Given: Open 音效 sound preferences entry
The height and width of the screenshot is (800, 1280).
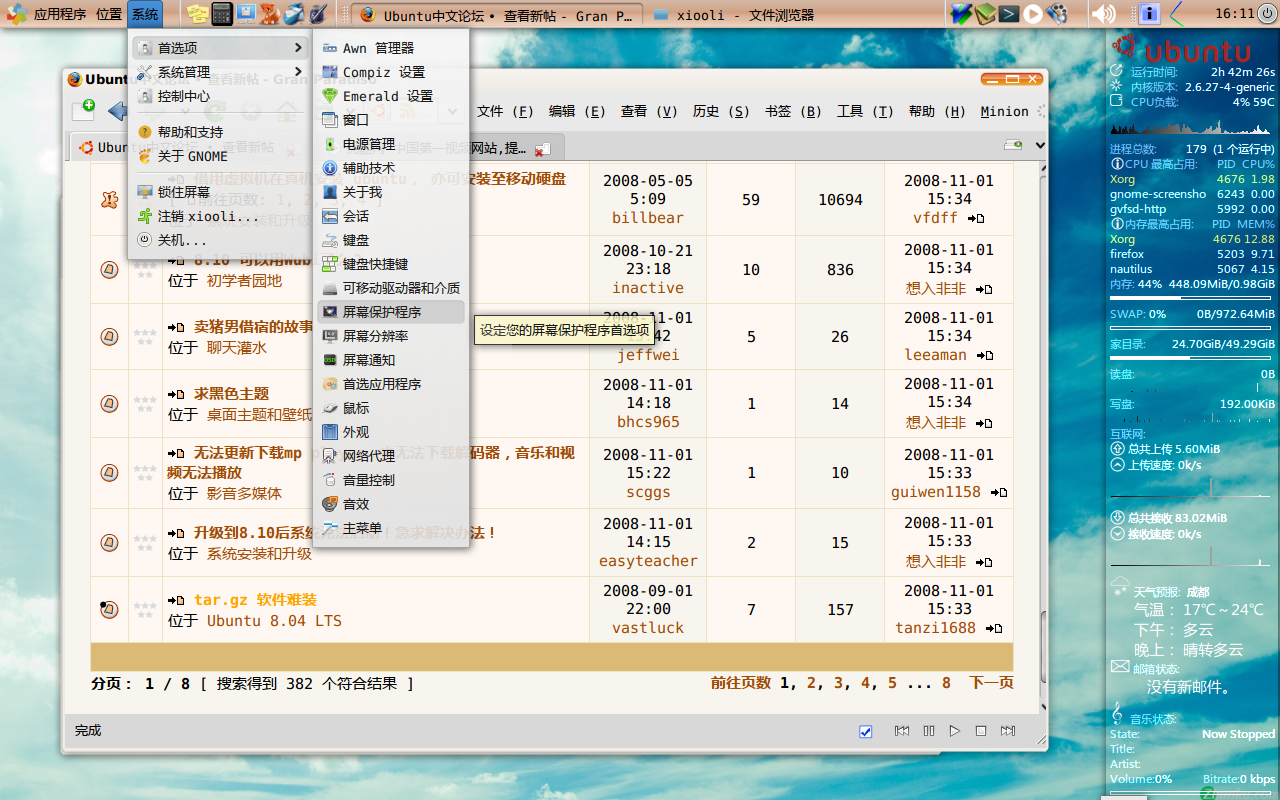Looking at the screenshot, I should 391,504.
